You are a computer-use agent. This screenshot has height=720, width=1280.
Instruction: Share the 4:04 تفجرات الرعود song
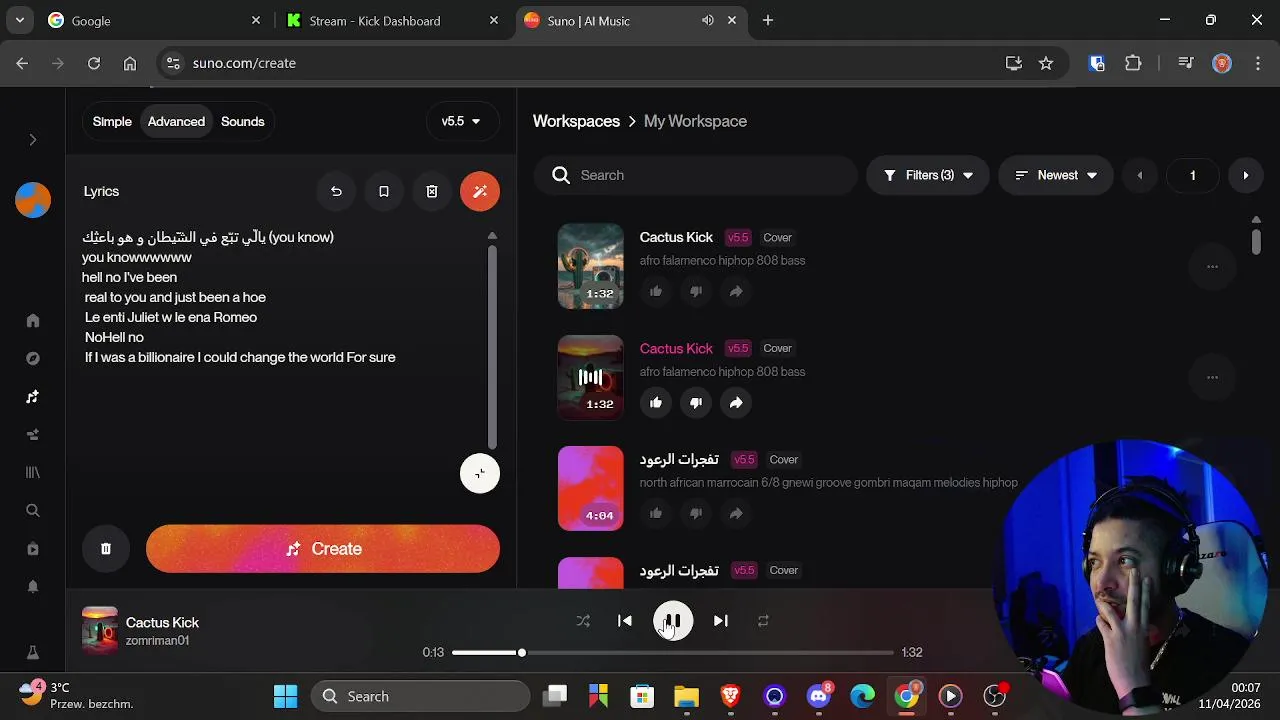point(736,513)
